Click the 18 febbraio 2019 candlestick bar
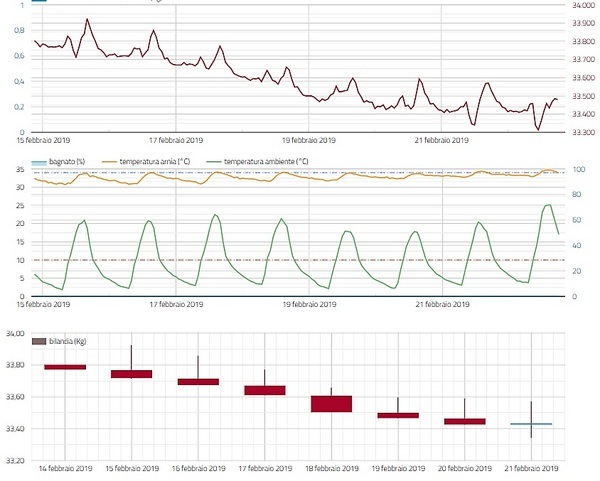Viewport: 600px width, 481px height. click(x=331, y=404)
